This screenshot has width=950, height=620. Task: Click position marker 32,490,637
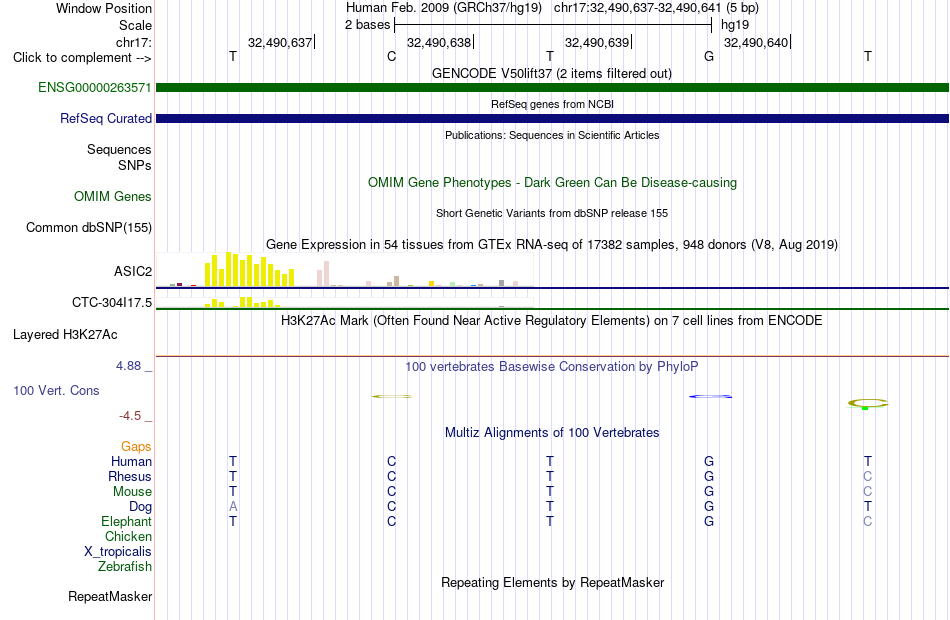(x=280, y=42)
